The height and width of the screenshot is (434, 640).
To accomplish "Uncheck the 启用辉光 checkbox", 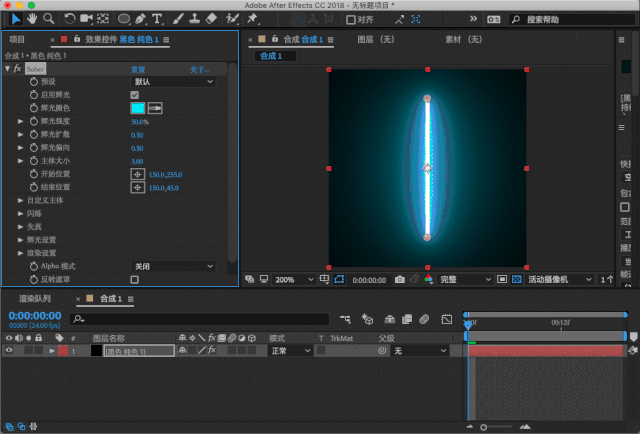I will [x=135, y=94].
